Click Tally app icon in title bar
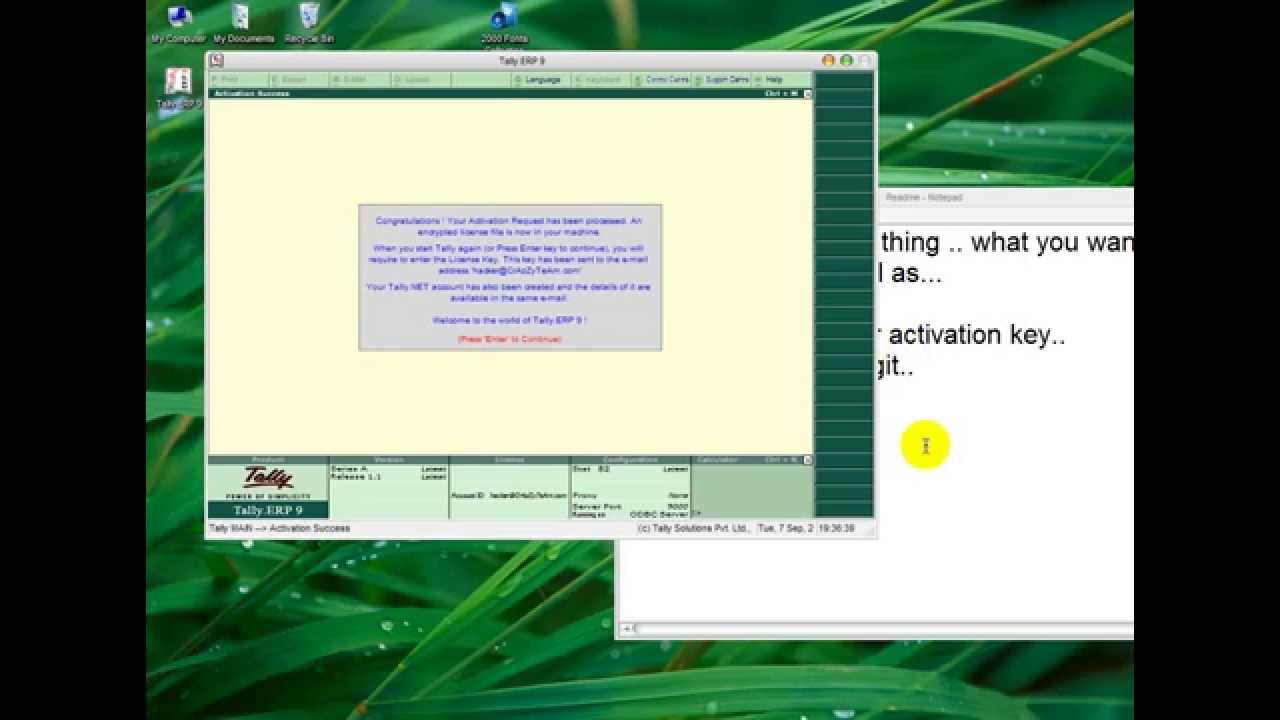 coord(216,60)
